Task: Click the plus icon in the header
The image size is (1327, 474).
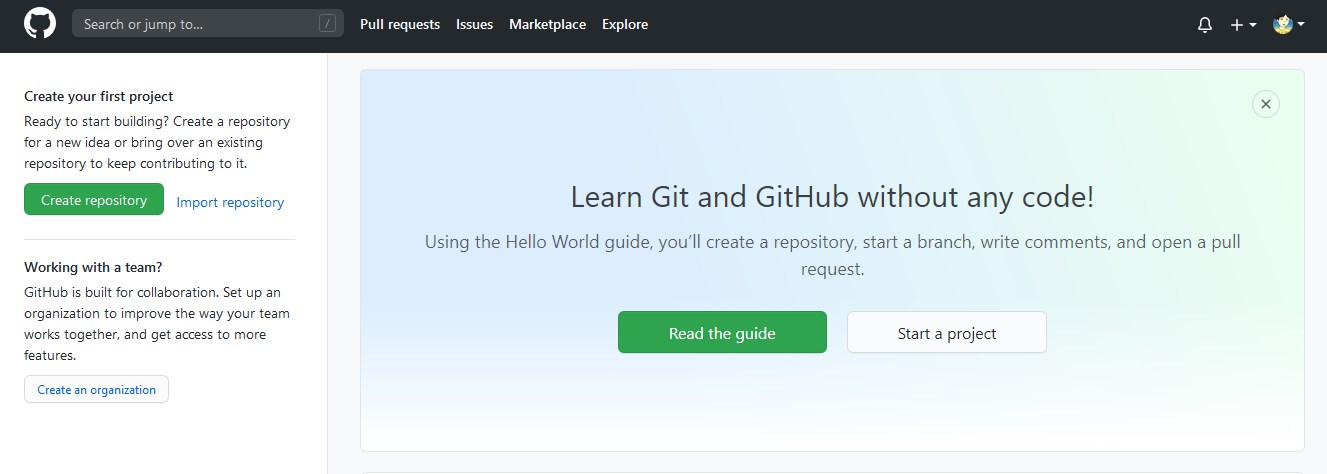Action: (x=1237, y=25)
